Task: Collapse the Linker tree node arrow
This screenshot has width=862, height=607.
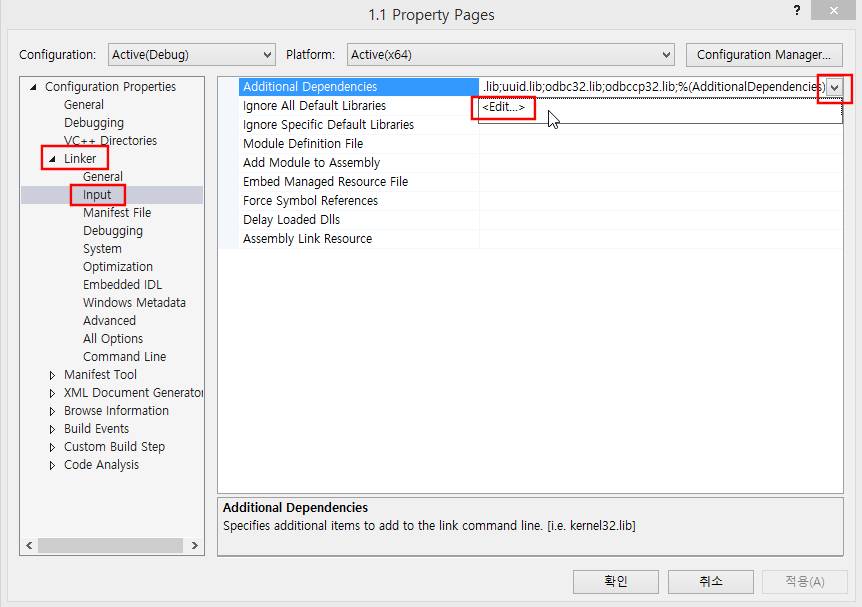Action: pyautogui.click(x=52, y=159)
